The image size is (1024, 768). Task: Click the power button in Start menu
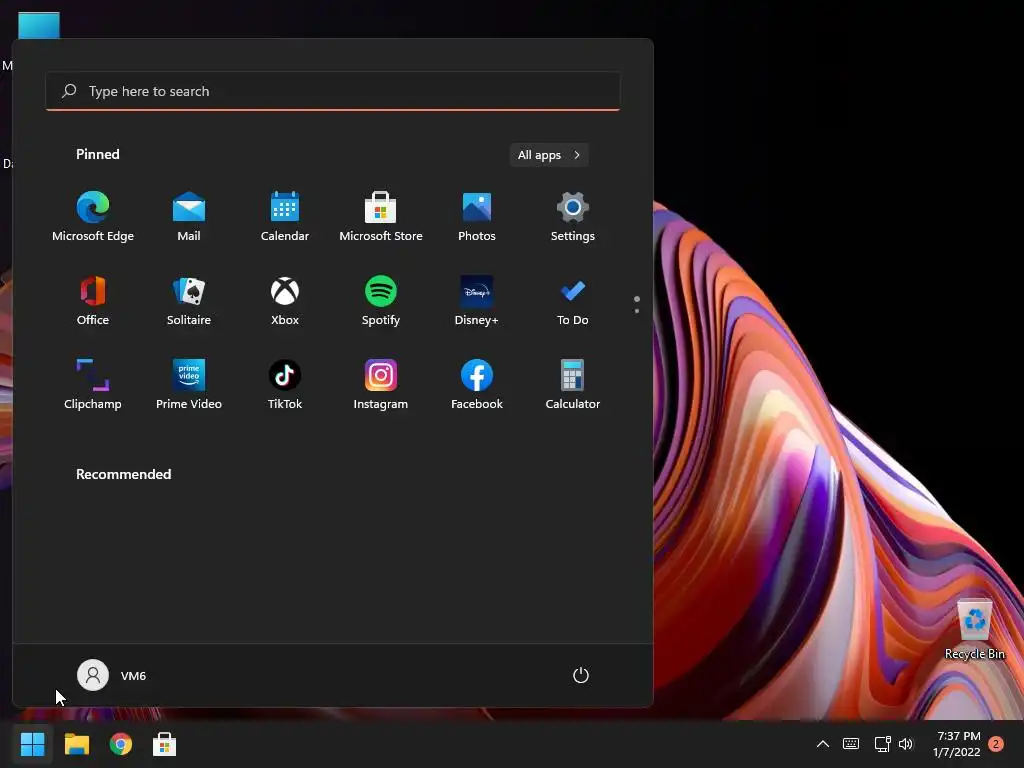[x=581, y=675]
